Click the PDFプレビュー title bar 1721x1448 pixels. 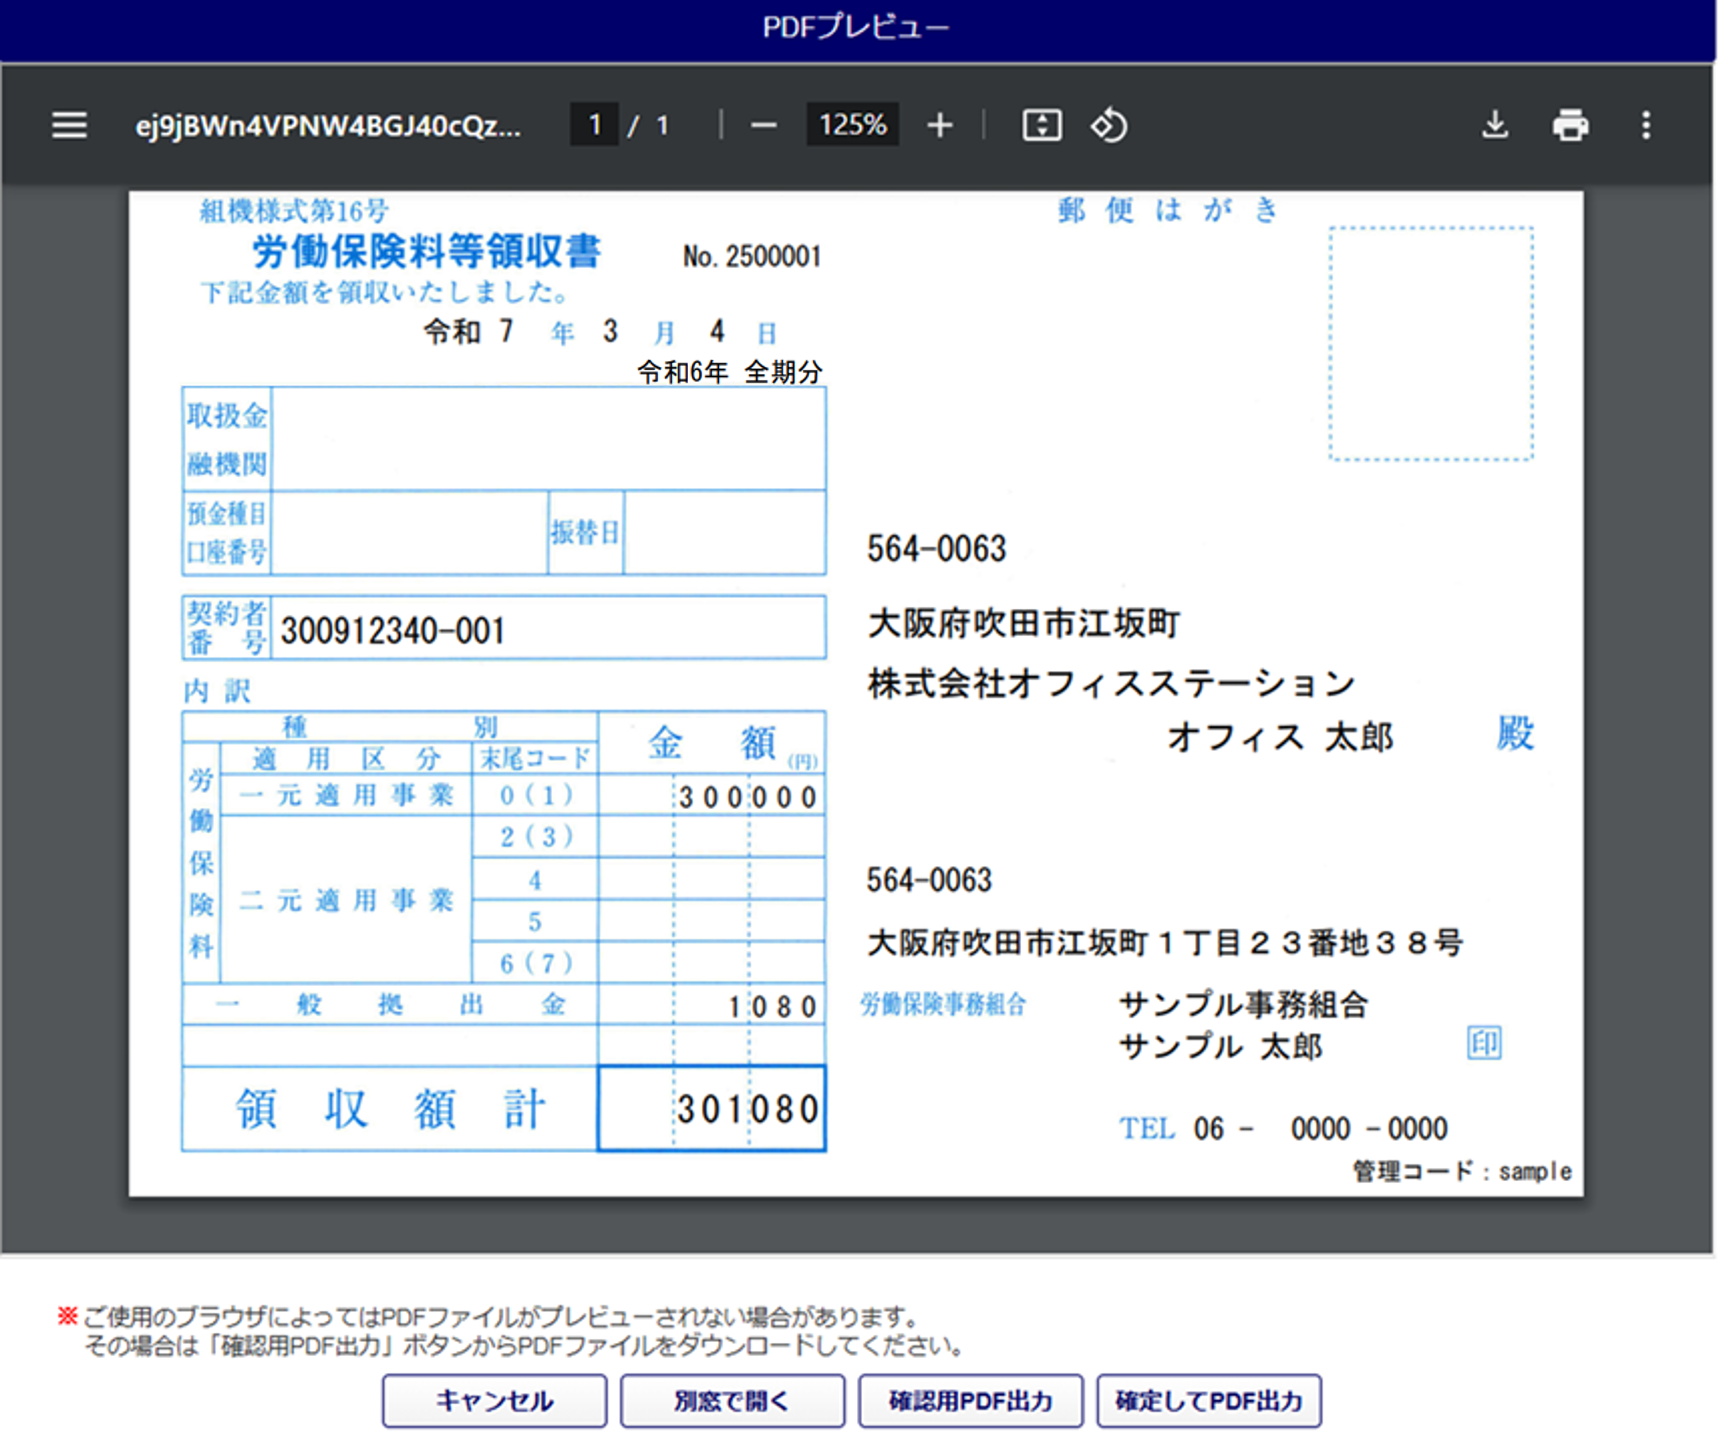click(856, 28)
